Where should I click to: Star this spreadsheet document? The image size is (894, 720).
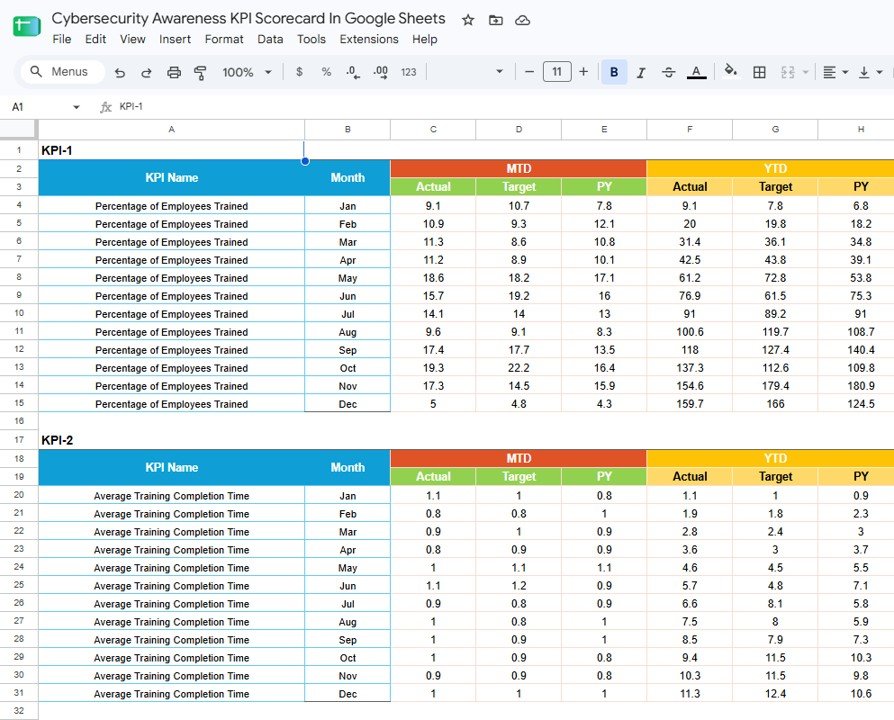pos(468,21)
